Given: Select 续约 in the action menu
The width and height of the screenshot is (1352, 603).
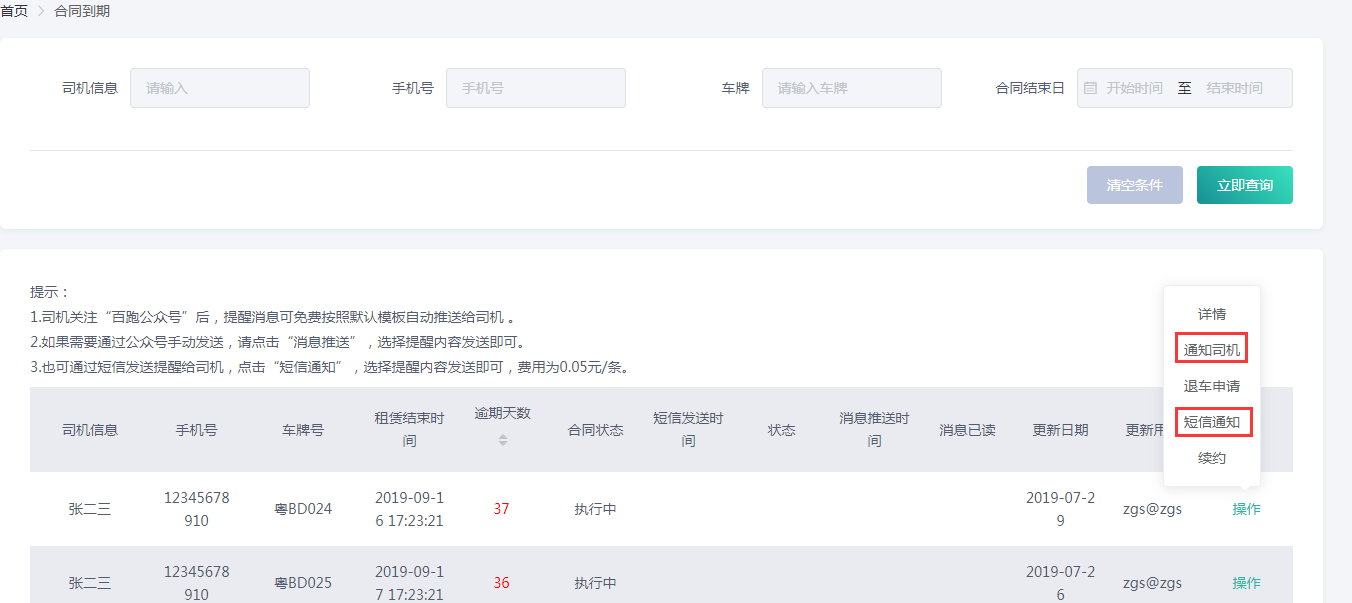Looking at the screenshot, I should point(1212,458).
